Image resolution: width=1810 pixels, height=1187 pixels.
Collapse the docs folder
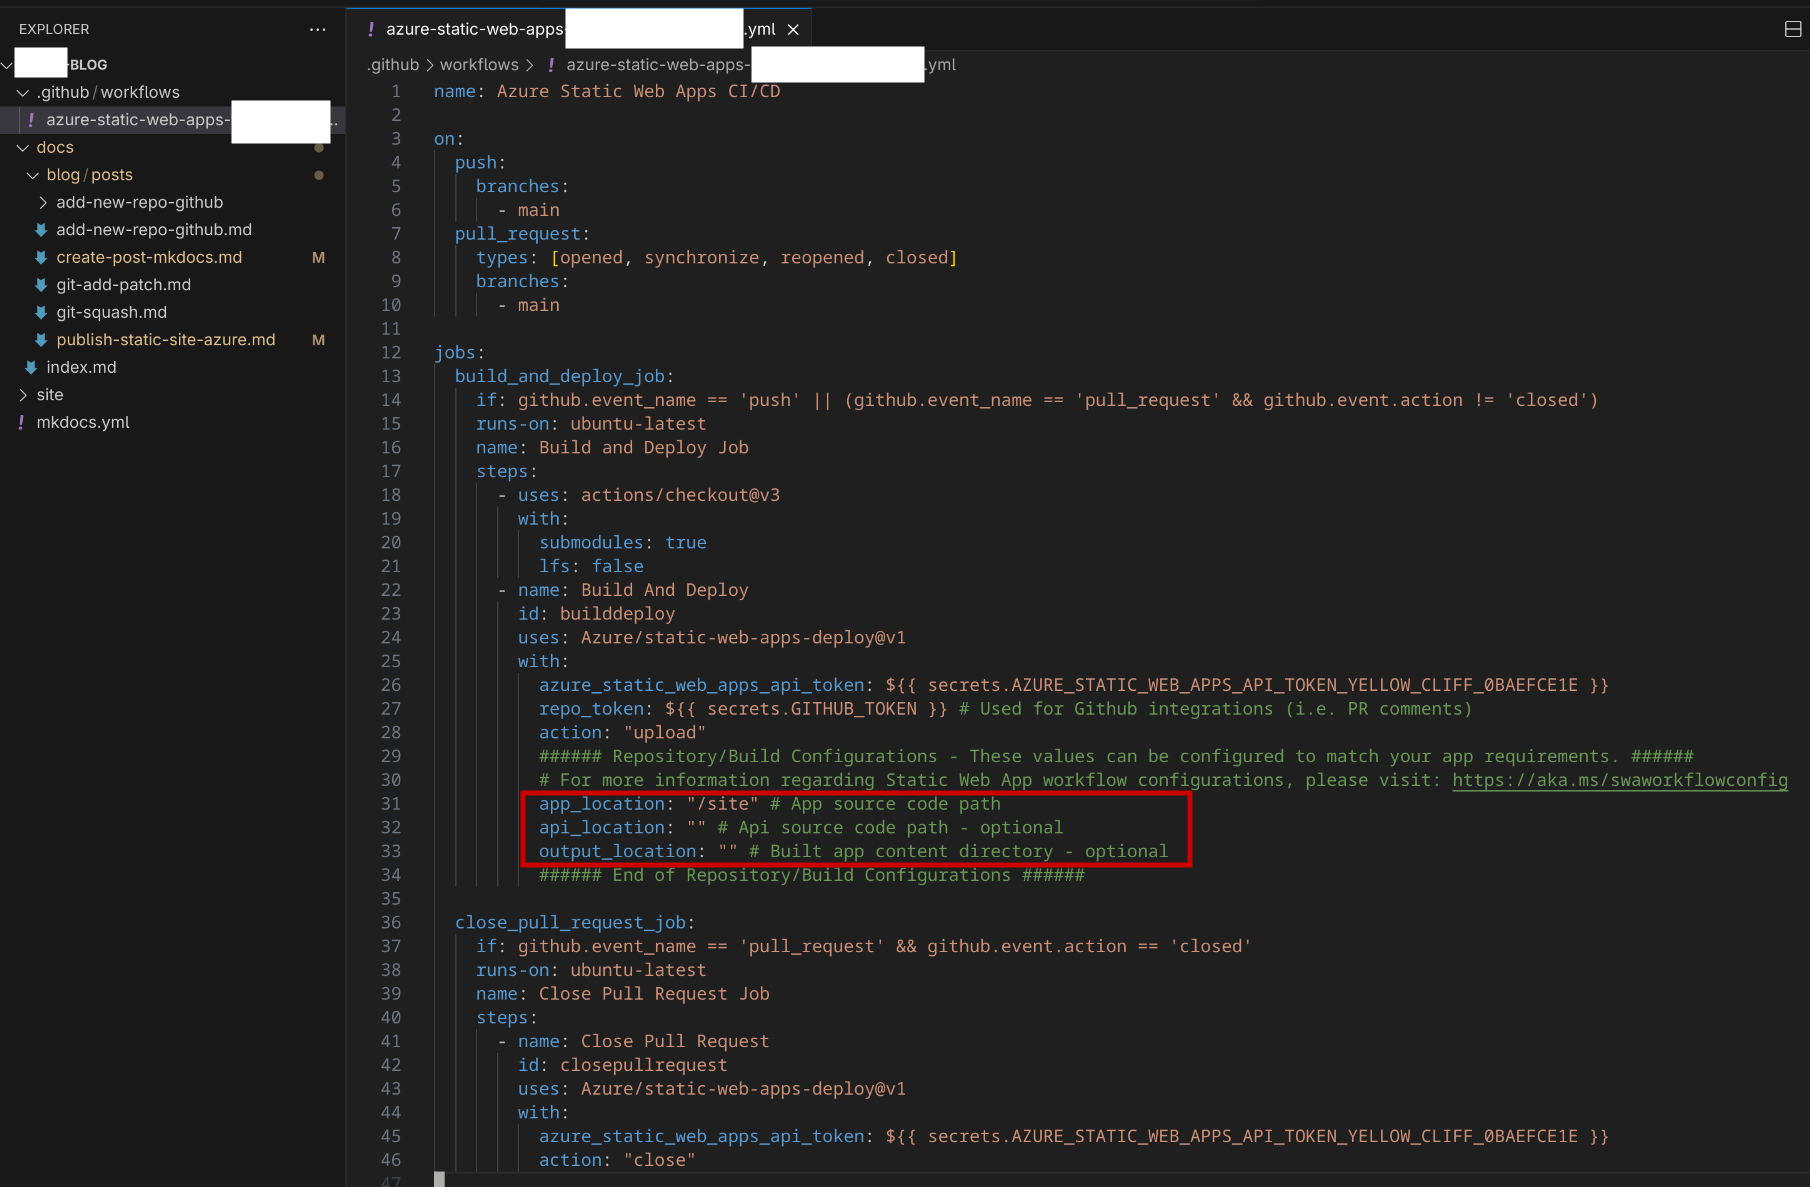click(22, 147)
